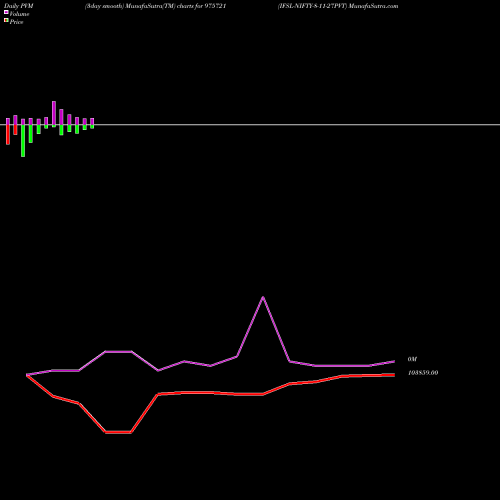The image size is (500, 500).
Task: Click the peak of the magenta volume line
Action: [263, 297]
